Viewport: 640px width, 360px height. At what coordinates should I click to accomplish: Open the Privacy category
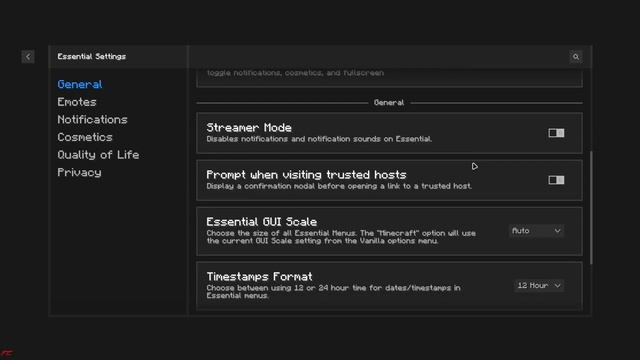[x=79, y=173]
